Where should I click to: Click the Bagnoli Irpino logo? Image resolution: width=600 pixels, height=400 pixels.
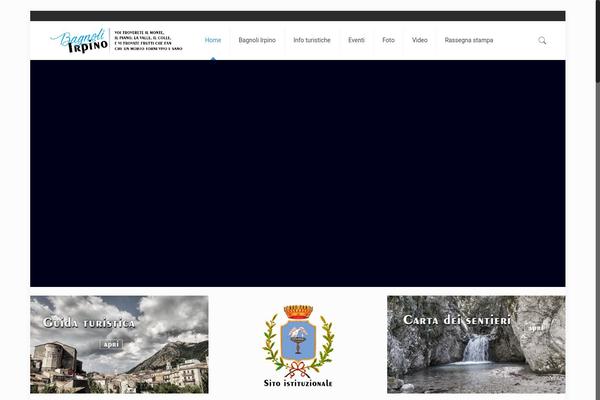coord(79,41)
